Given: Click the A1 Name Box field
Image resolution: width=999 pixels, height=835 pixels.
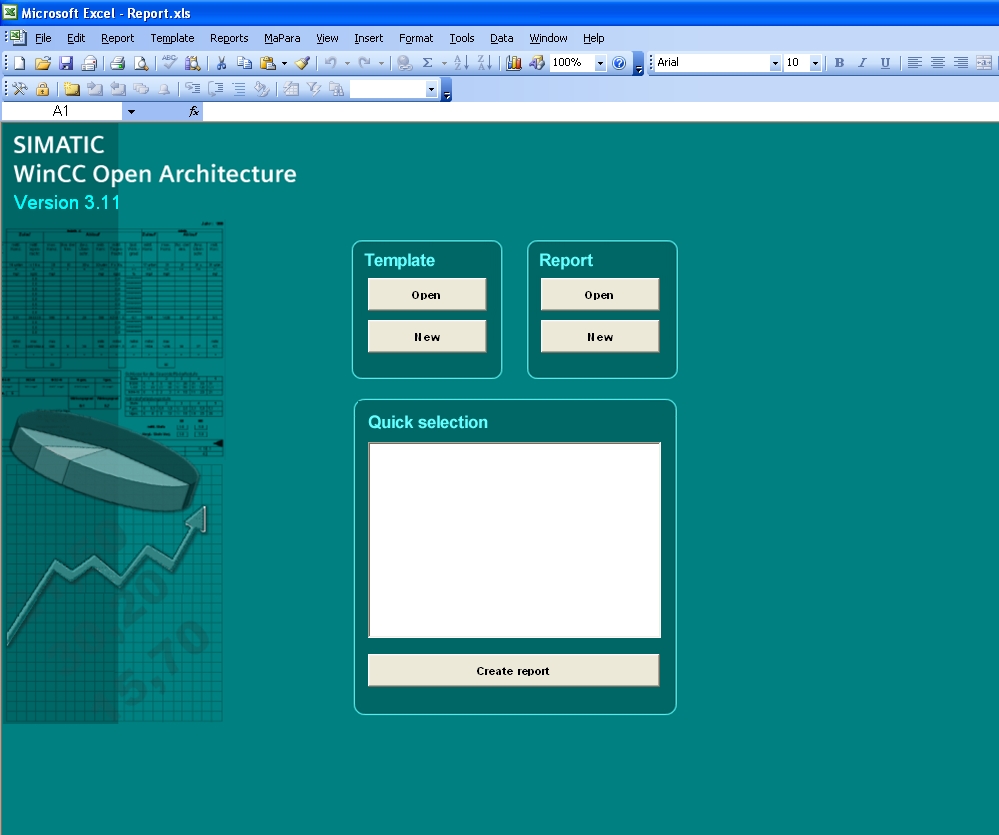Looking at the screenshot, I should pyautogui.click(x=61, y=111).
